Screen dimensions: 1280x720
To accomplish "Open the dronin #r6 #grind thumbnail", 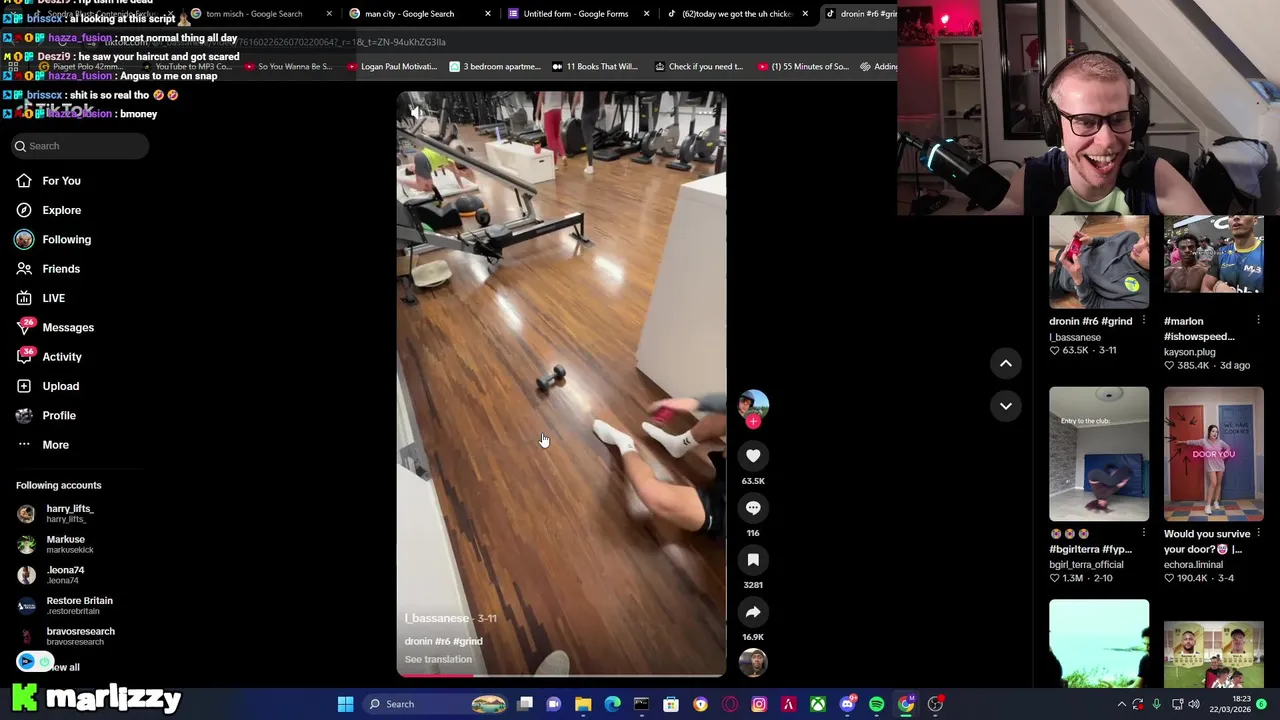I will pos(1099,262).
